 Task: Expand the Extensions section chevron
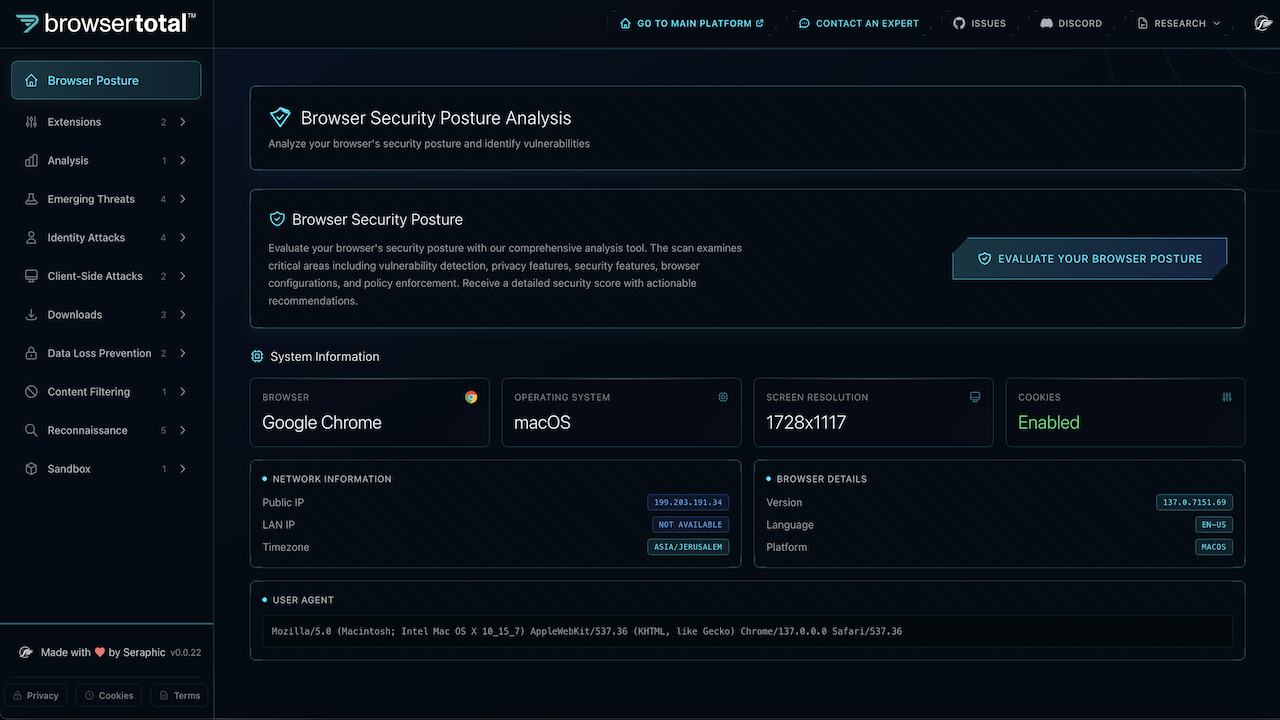pos(183,122)
